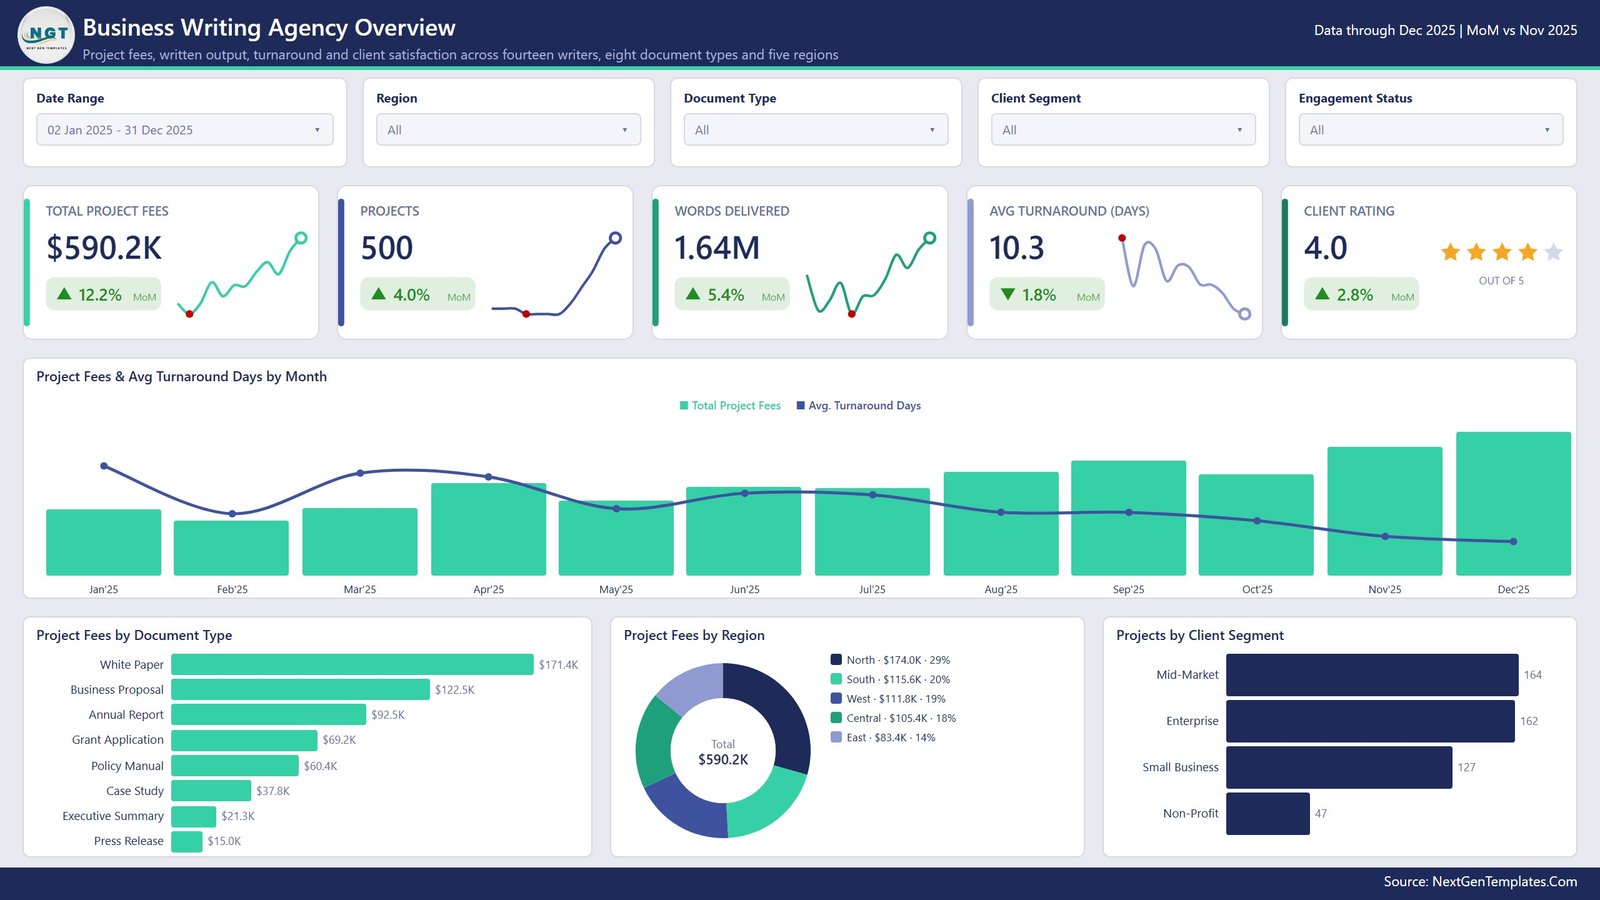Click the $171.4K White Paper value label
This screenshot has width=1600, height=900.
click(558, 665)
